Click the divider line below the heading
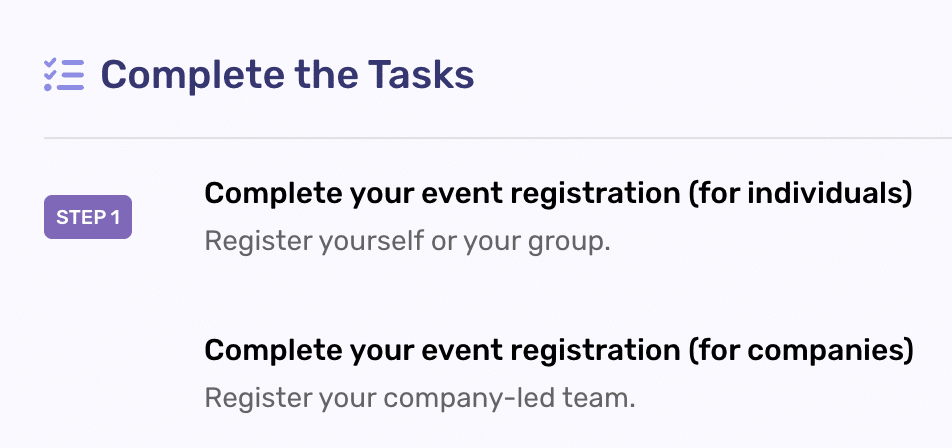This screenshot has width=952, height=448. [x=498, y=138]
